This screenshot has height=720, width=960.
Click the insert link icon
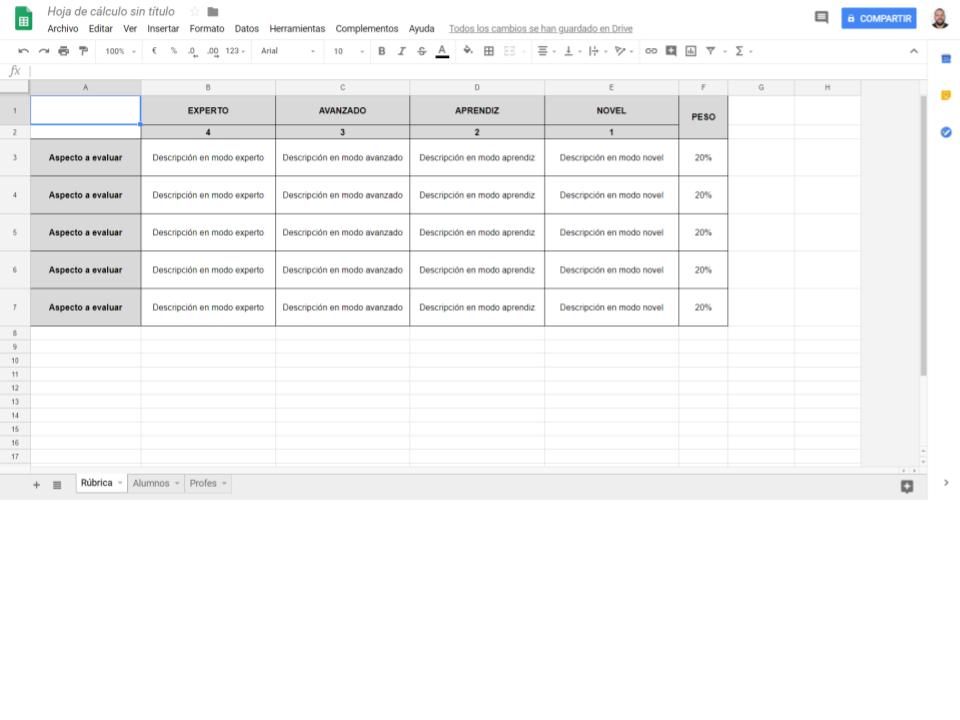click(651, 51)
